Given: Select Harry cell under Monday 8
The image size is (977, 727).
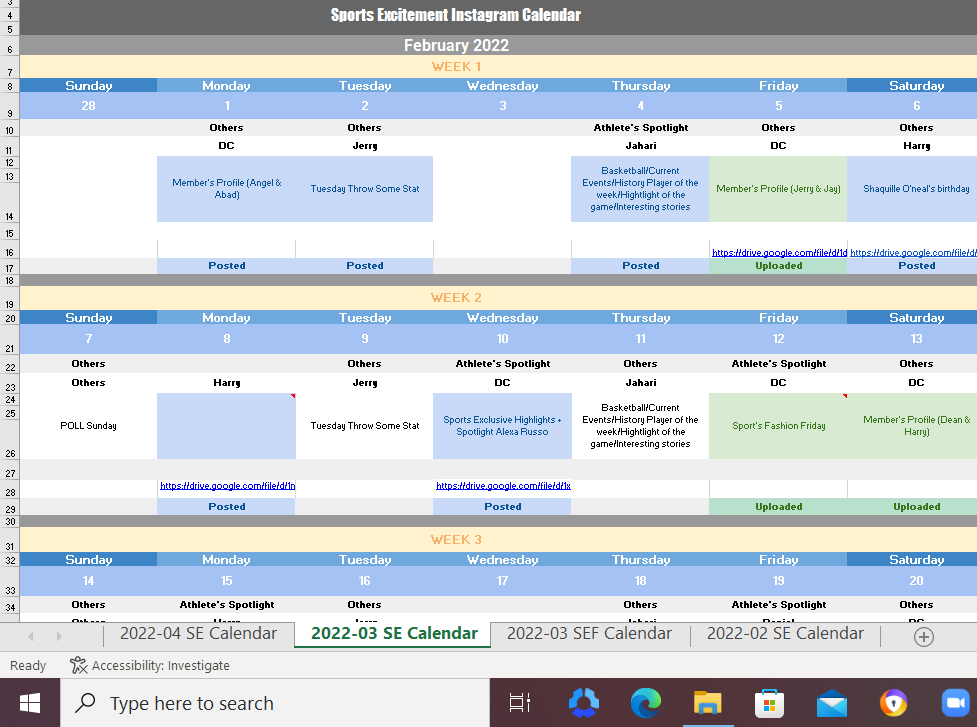Looking at the screenshot, I should (x=226, y=383).
